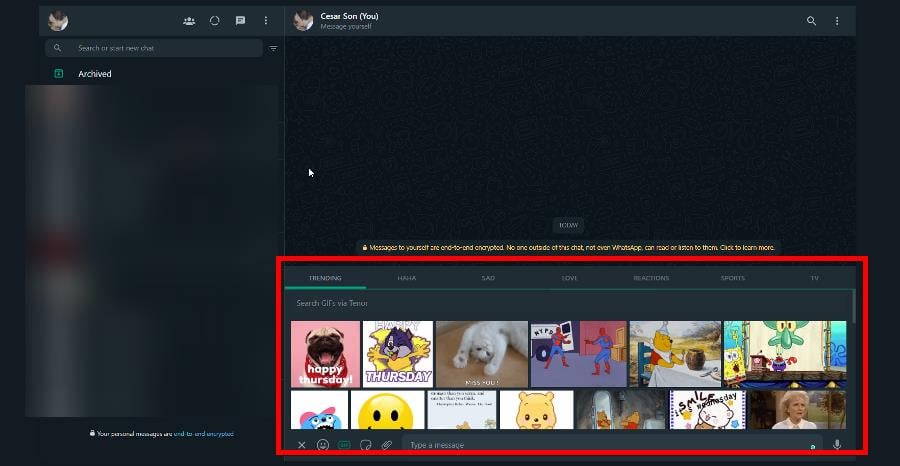This screenshot has width=900, height=466.
Task: Close the GIF picker with X icon
Action: click(x=301, y=445)
